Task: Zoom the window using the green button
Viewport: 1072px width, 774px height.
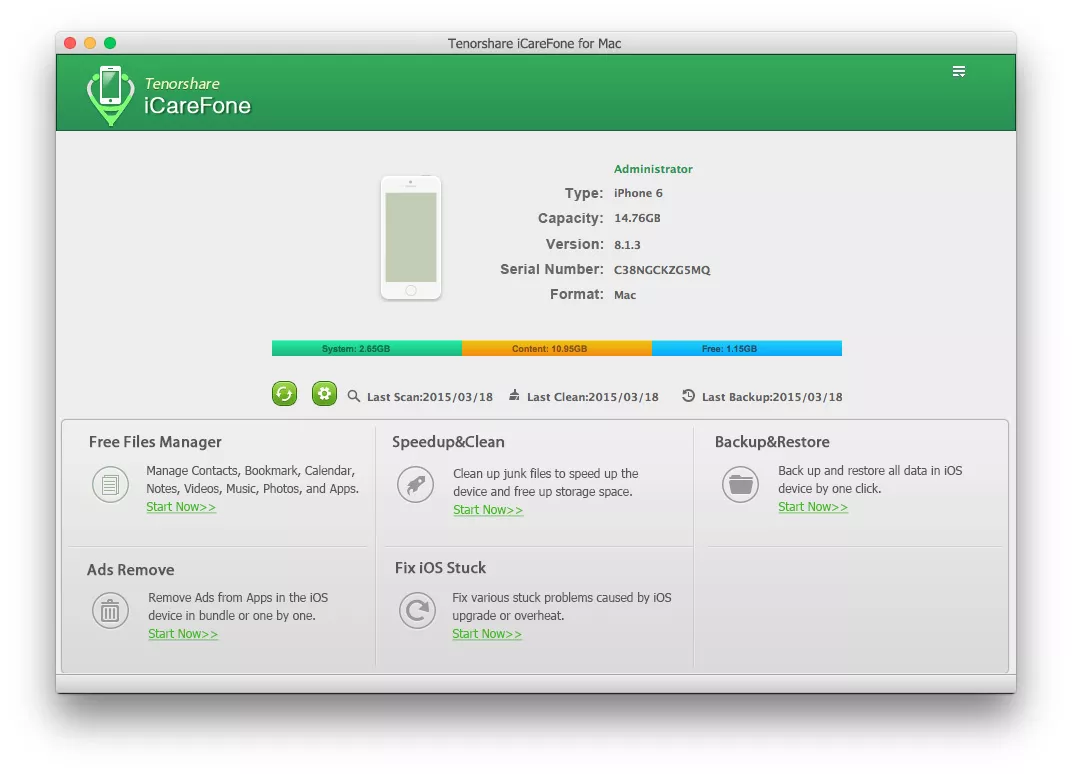Action: coord(109,43)
